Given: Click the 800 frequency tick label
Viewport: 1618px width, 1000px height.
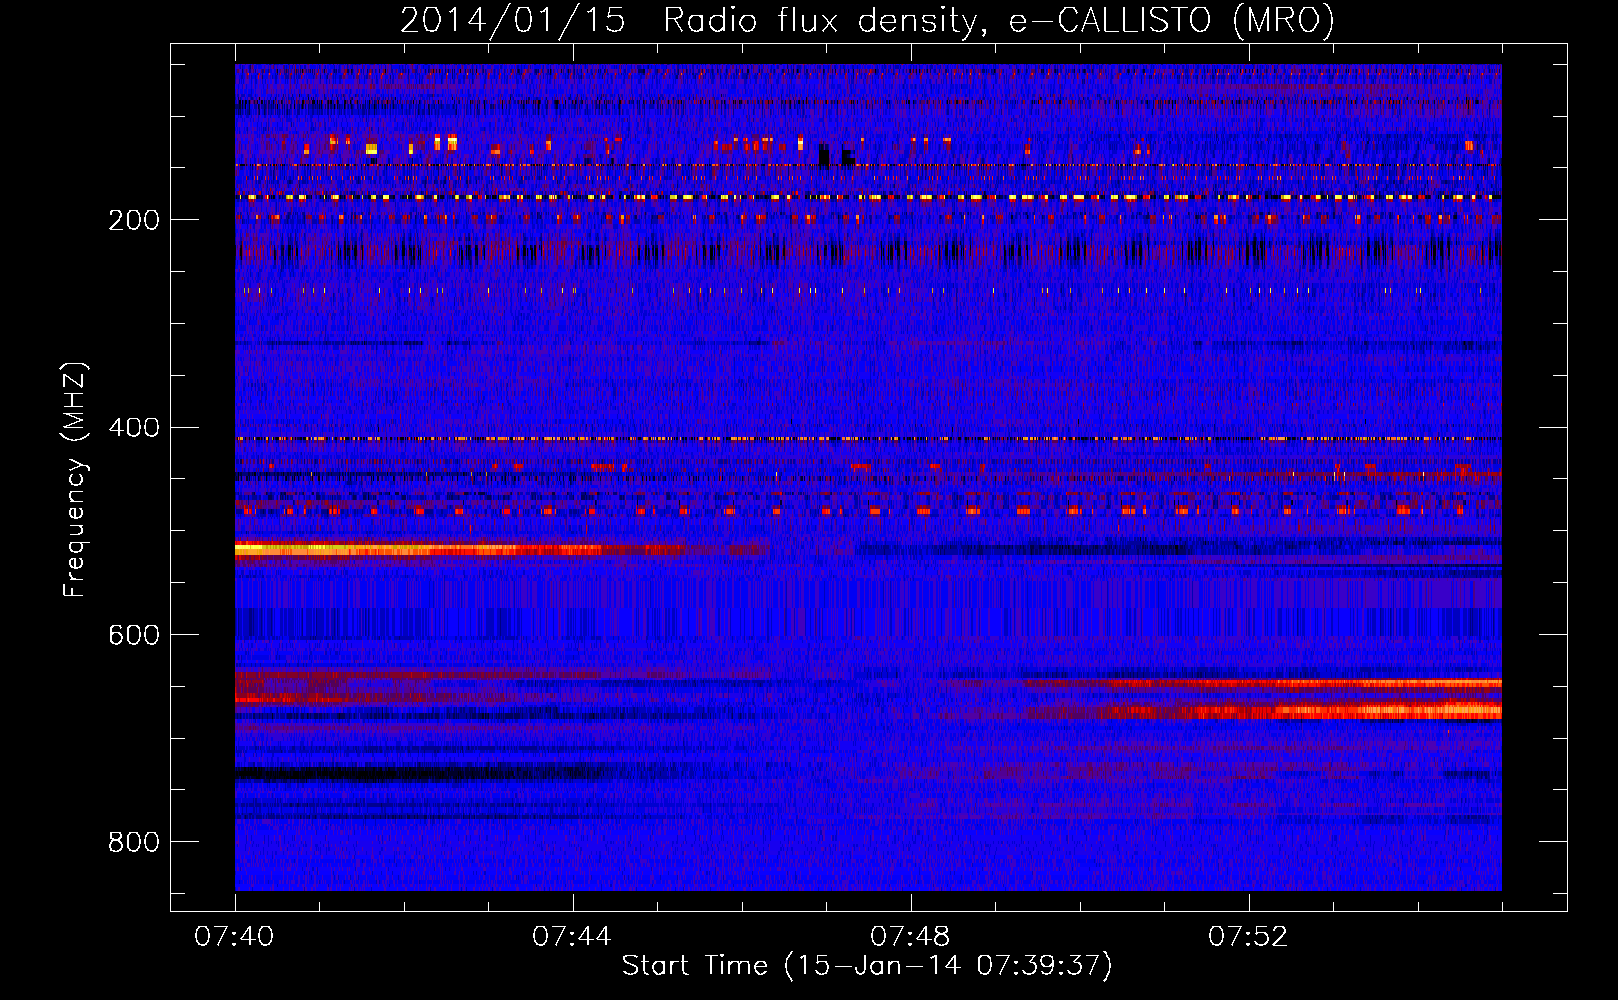Looking at the screenshot, I should click(x=134, y=843).
